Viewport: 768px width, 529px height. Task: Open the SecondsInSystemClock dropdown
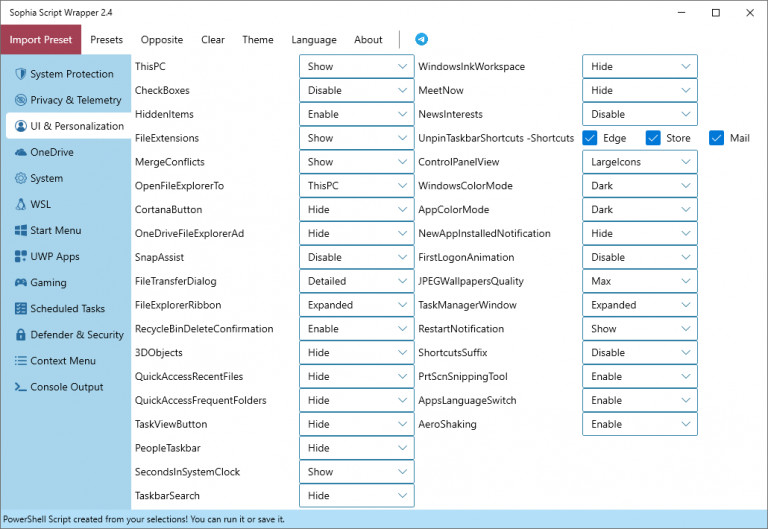[x=357, y=472]
